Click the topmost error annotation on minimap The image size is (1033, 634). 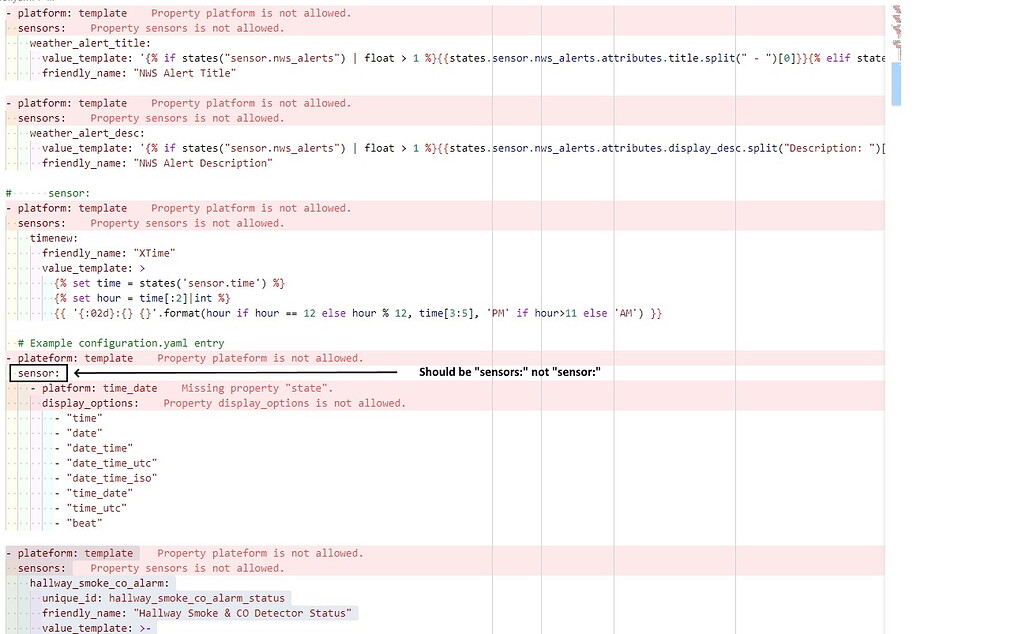[898, 6]
